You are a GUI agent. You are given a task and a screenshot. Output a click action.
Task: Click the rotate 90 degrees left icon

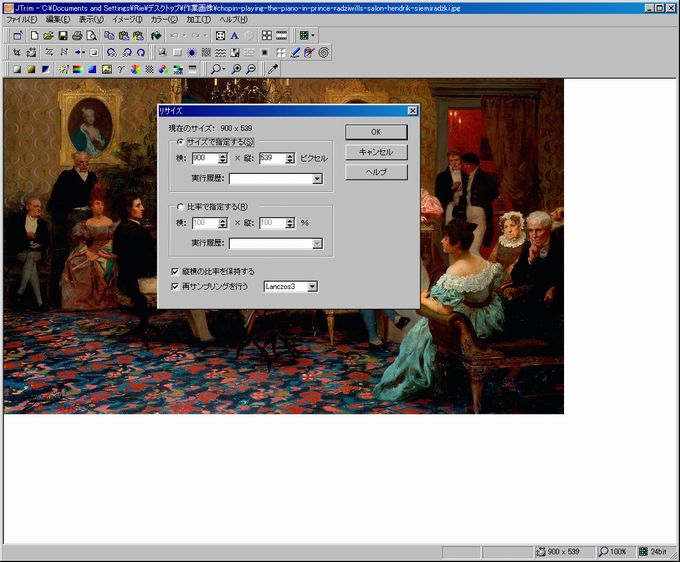click(x=111, y=52)
